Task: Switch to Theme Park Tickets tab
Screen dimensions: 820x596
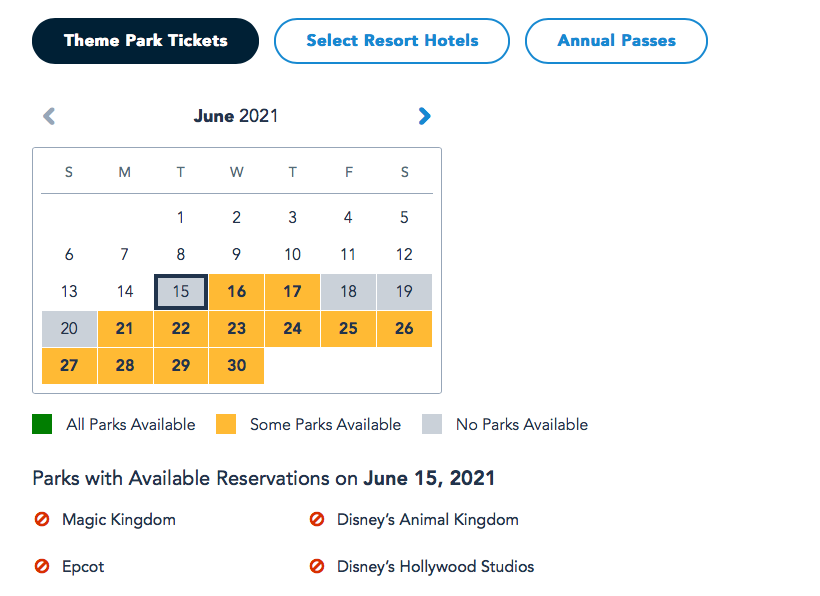Action: tap(146, 41)
